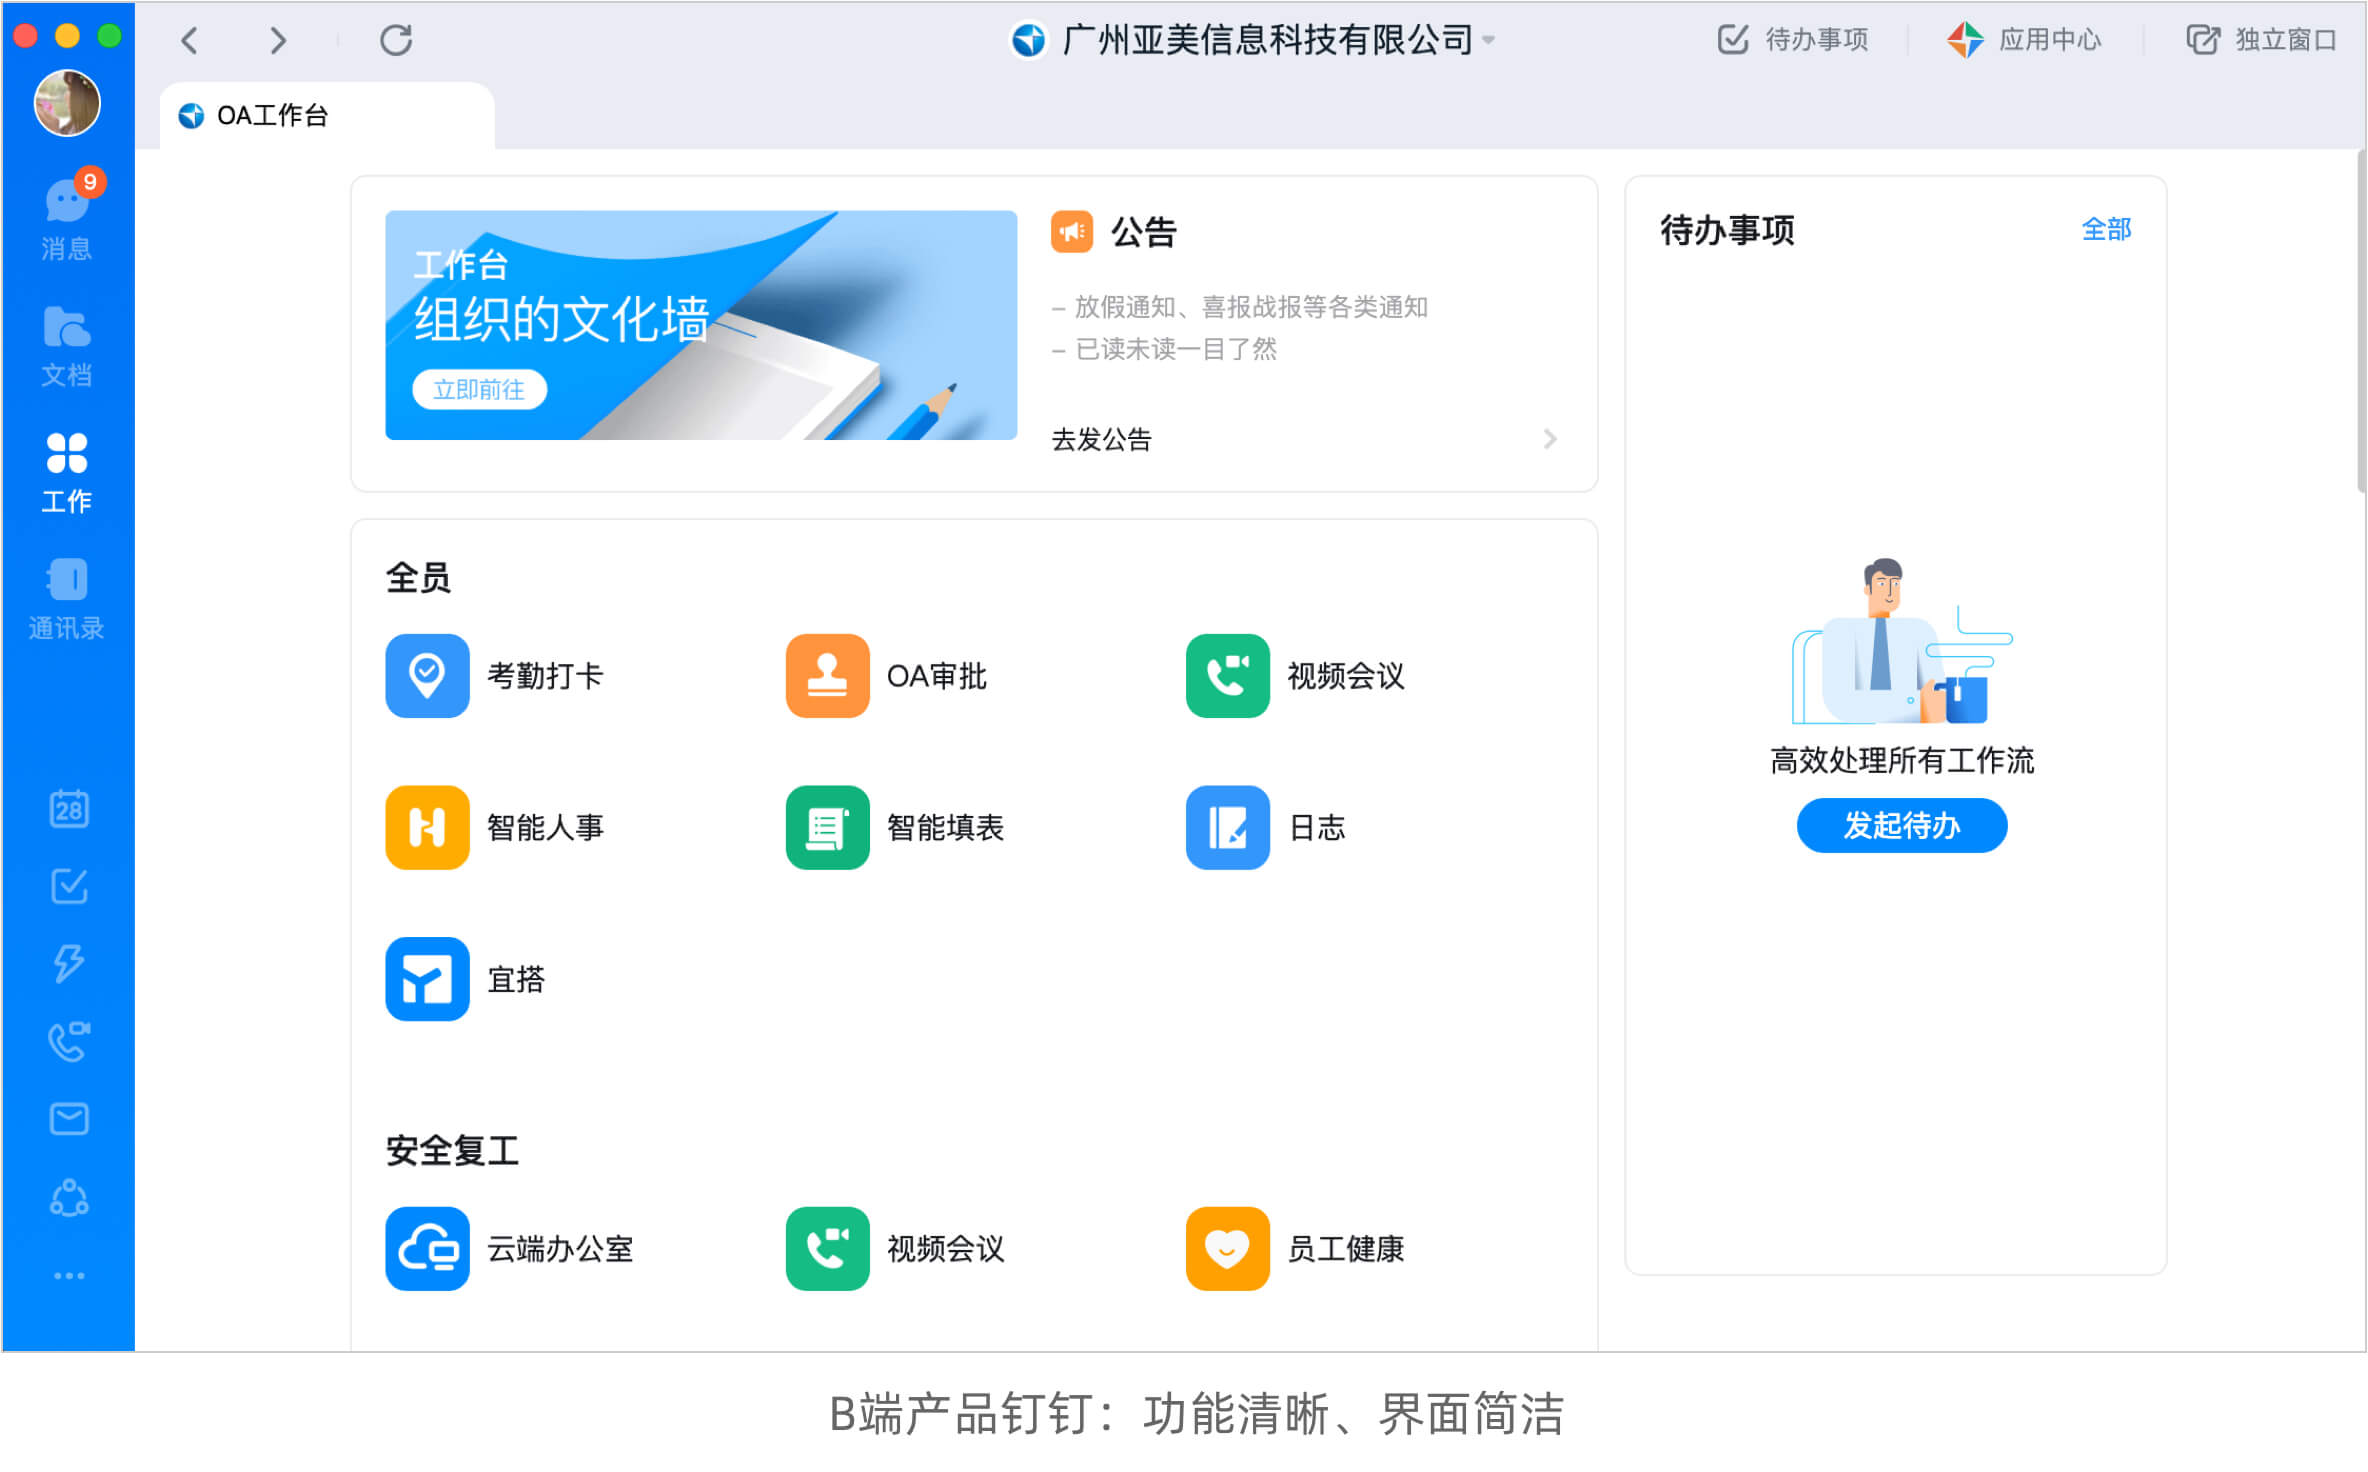
Task: Switch to the OA工作台 tab
Action: point(272,116)
